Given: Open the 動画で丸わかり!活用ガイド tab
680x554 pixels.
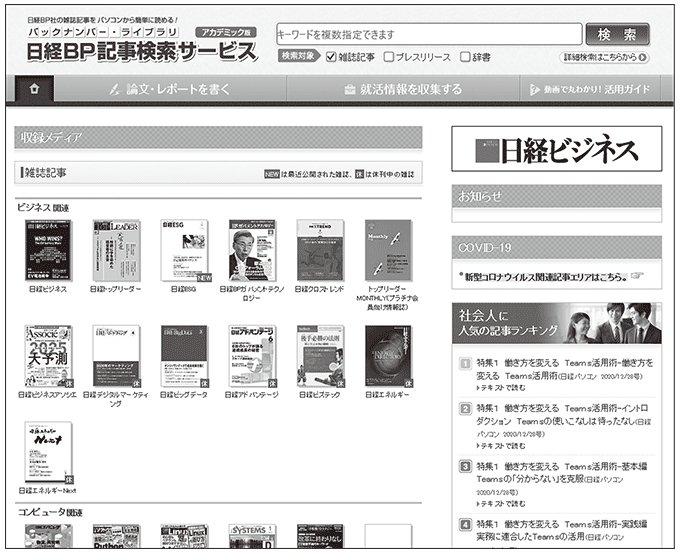Looking at the screenshot, I should click(590, 89).
